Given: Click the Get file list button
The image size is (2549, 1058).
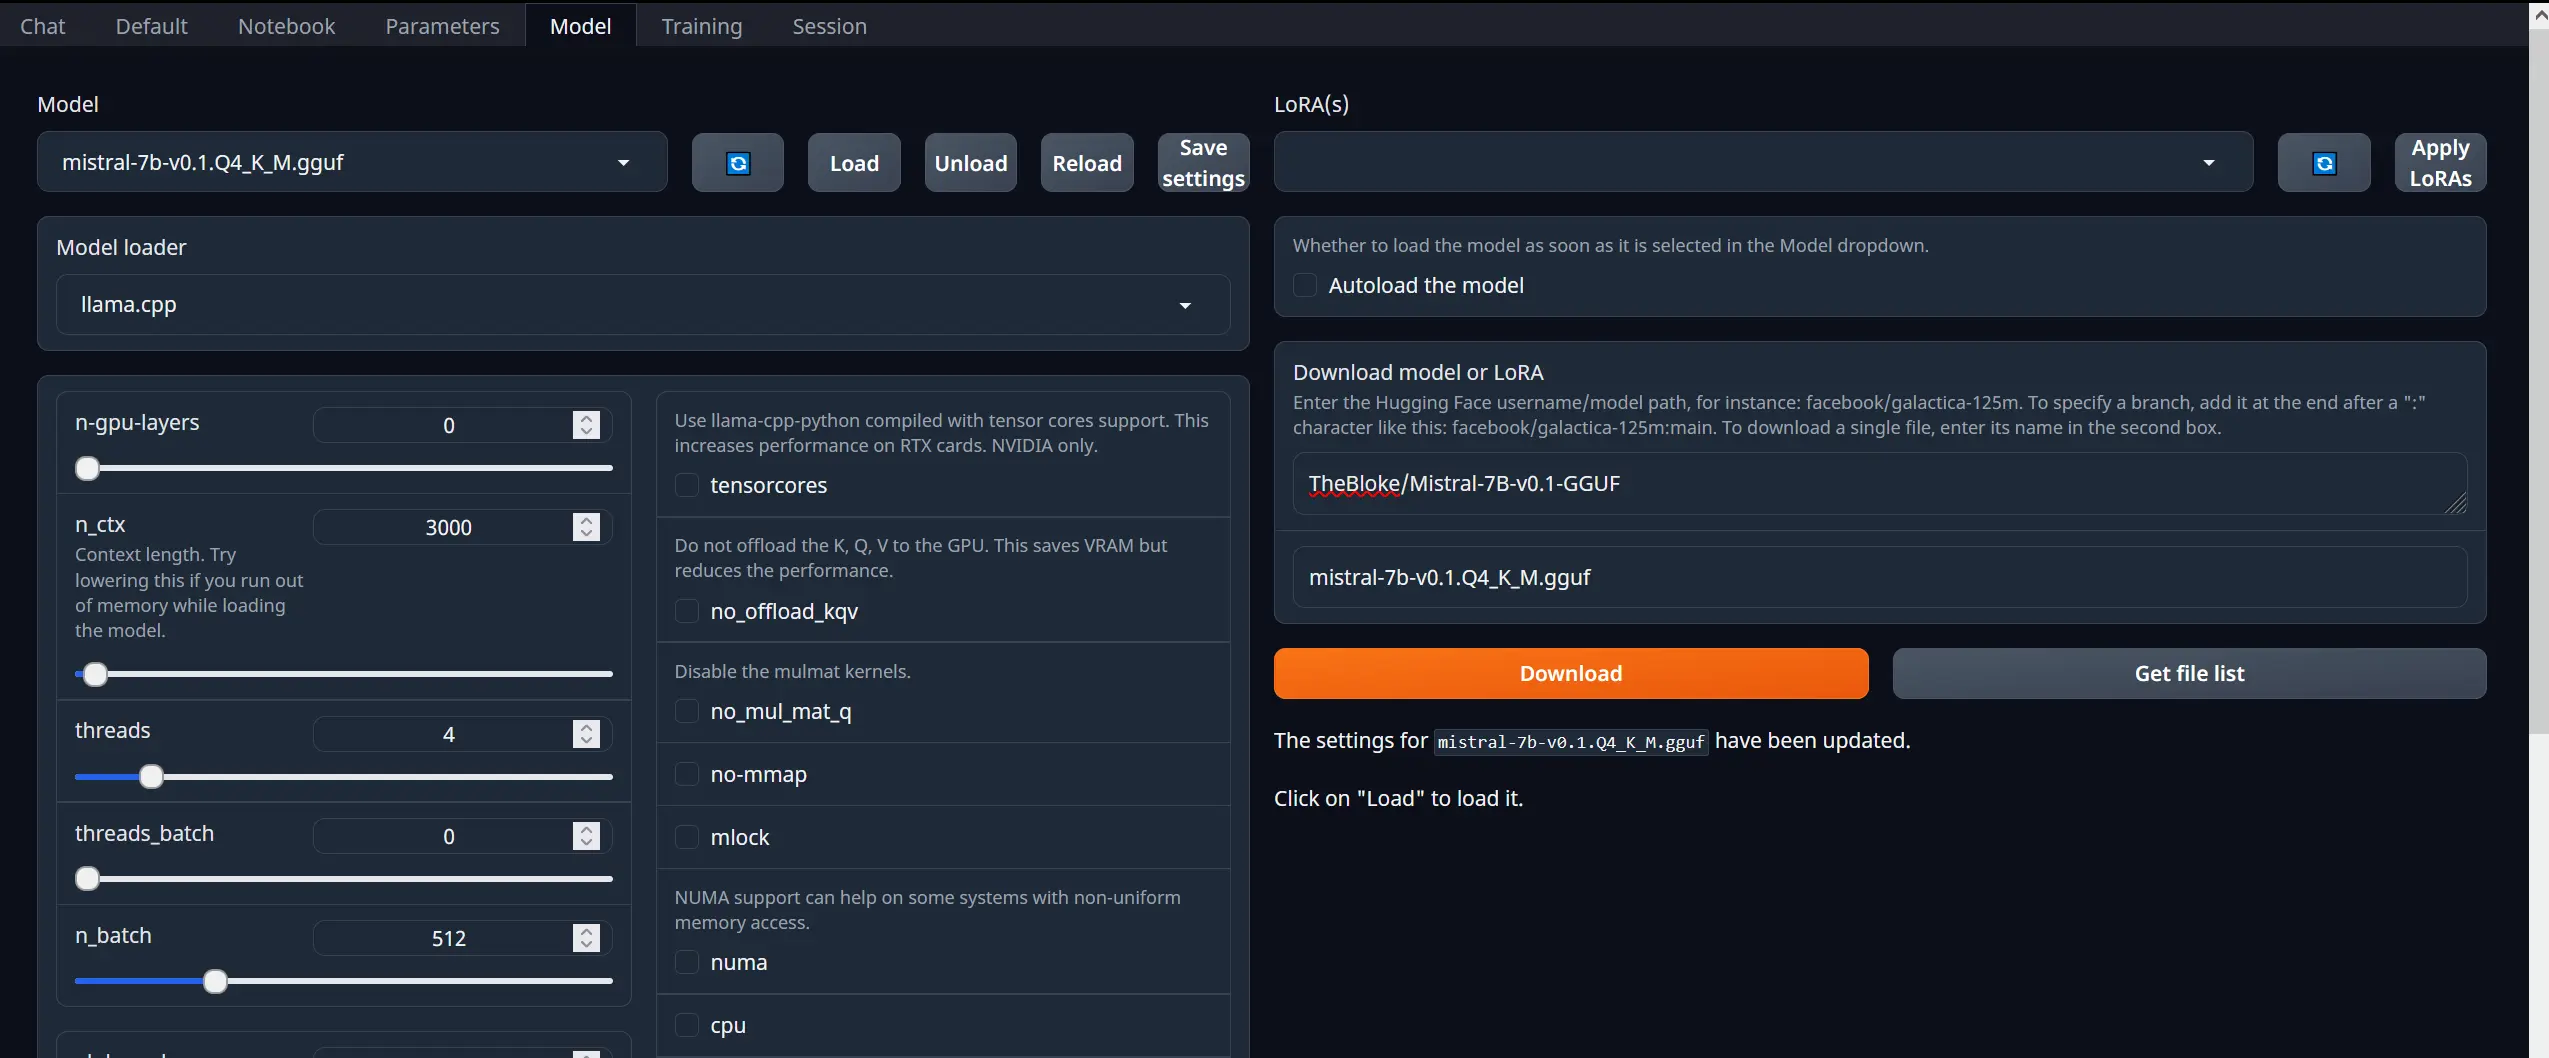Looking at the screenshot, I should (2189, 673).
